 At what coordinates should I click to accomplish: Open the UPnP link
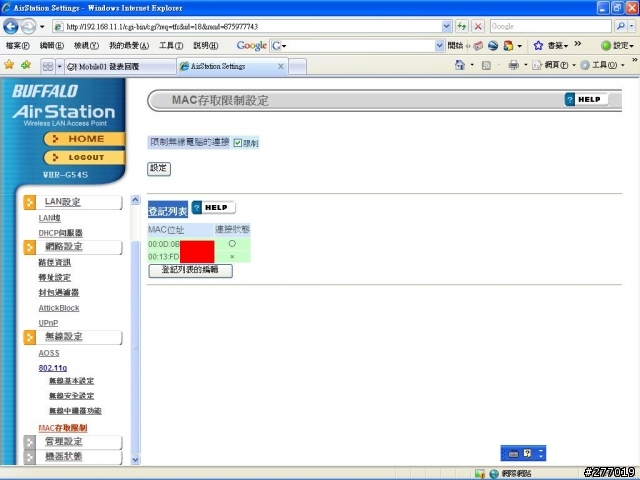(x=48, y=323)
